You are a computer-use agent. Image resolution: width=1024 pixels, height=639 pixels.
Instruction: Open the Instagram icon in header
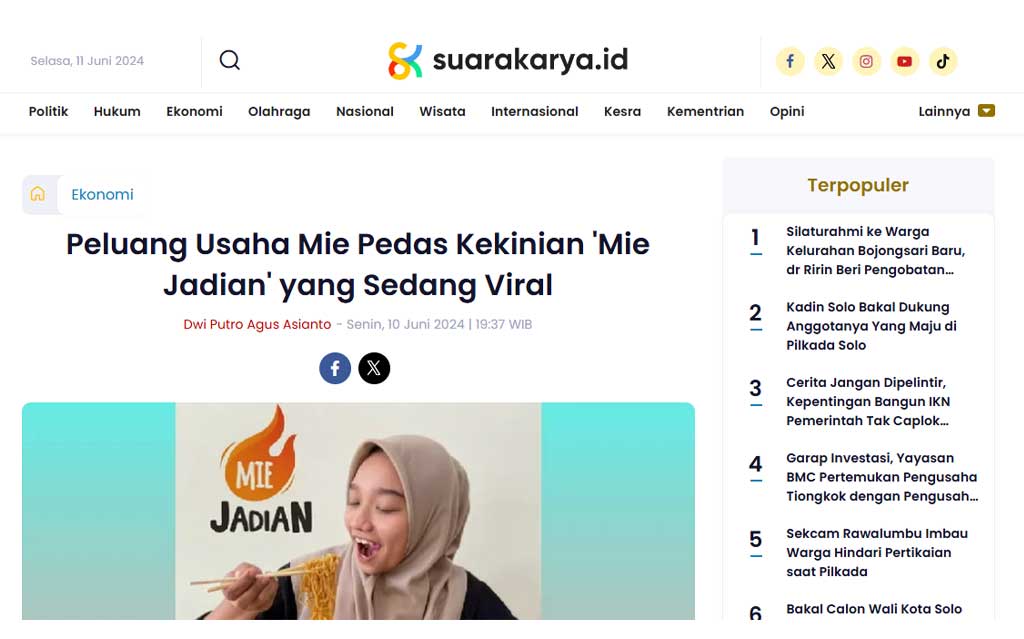pos(866,61)
